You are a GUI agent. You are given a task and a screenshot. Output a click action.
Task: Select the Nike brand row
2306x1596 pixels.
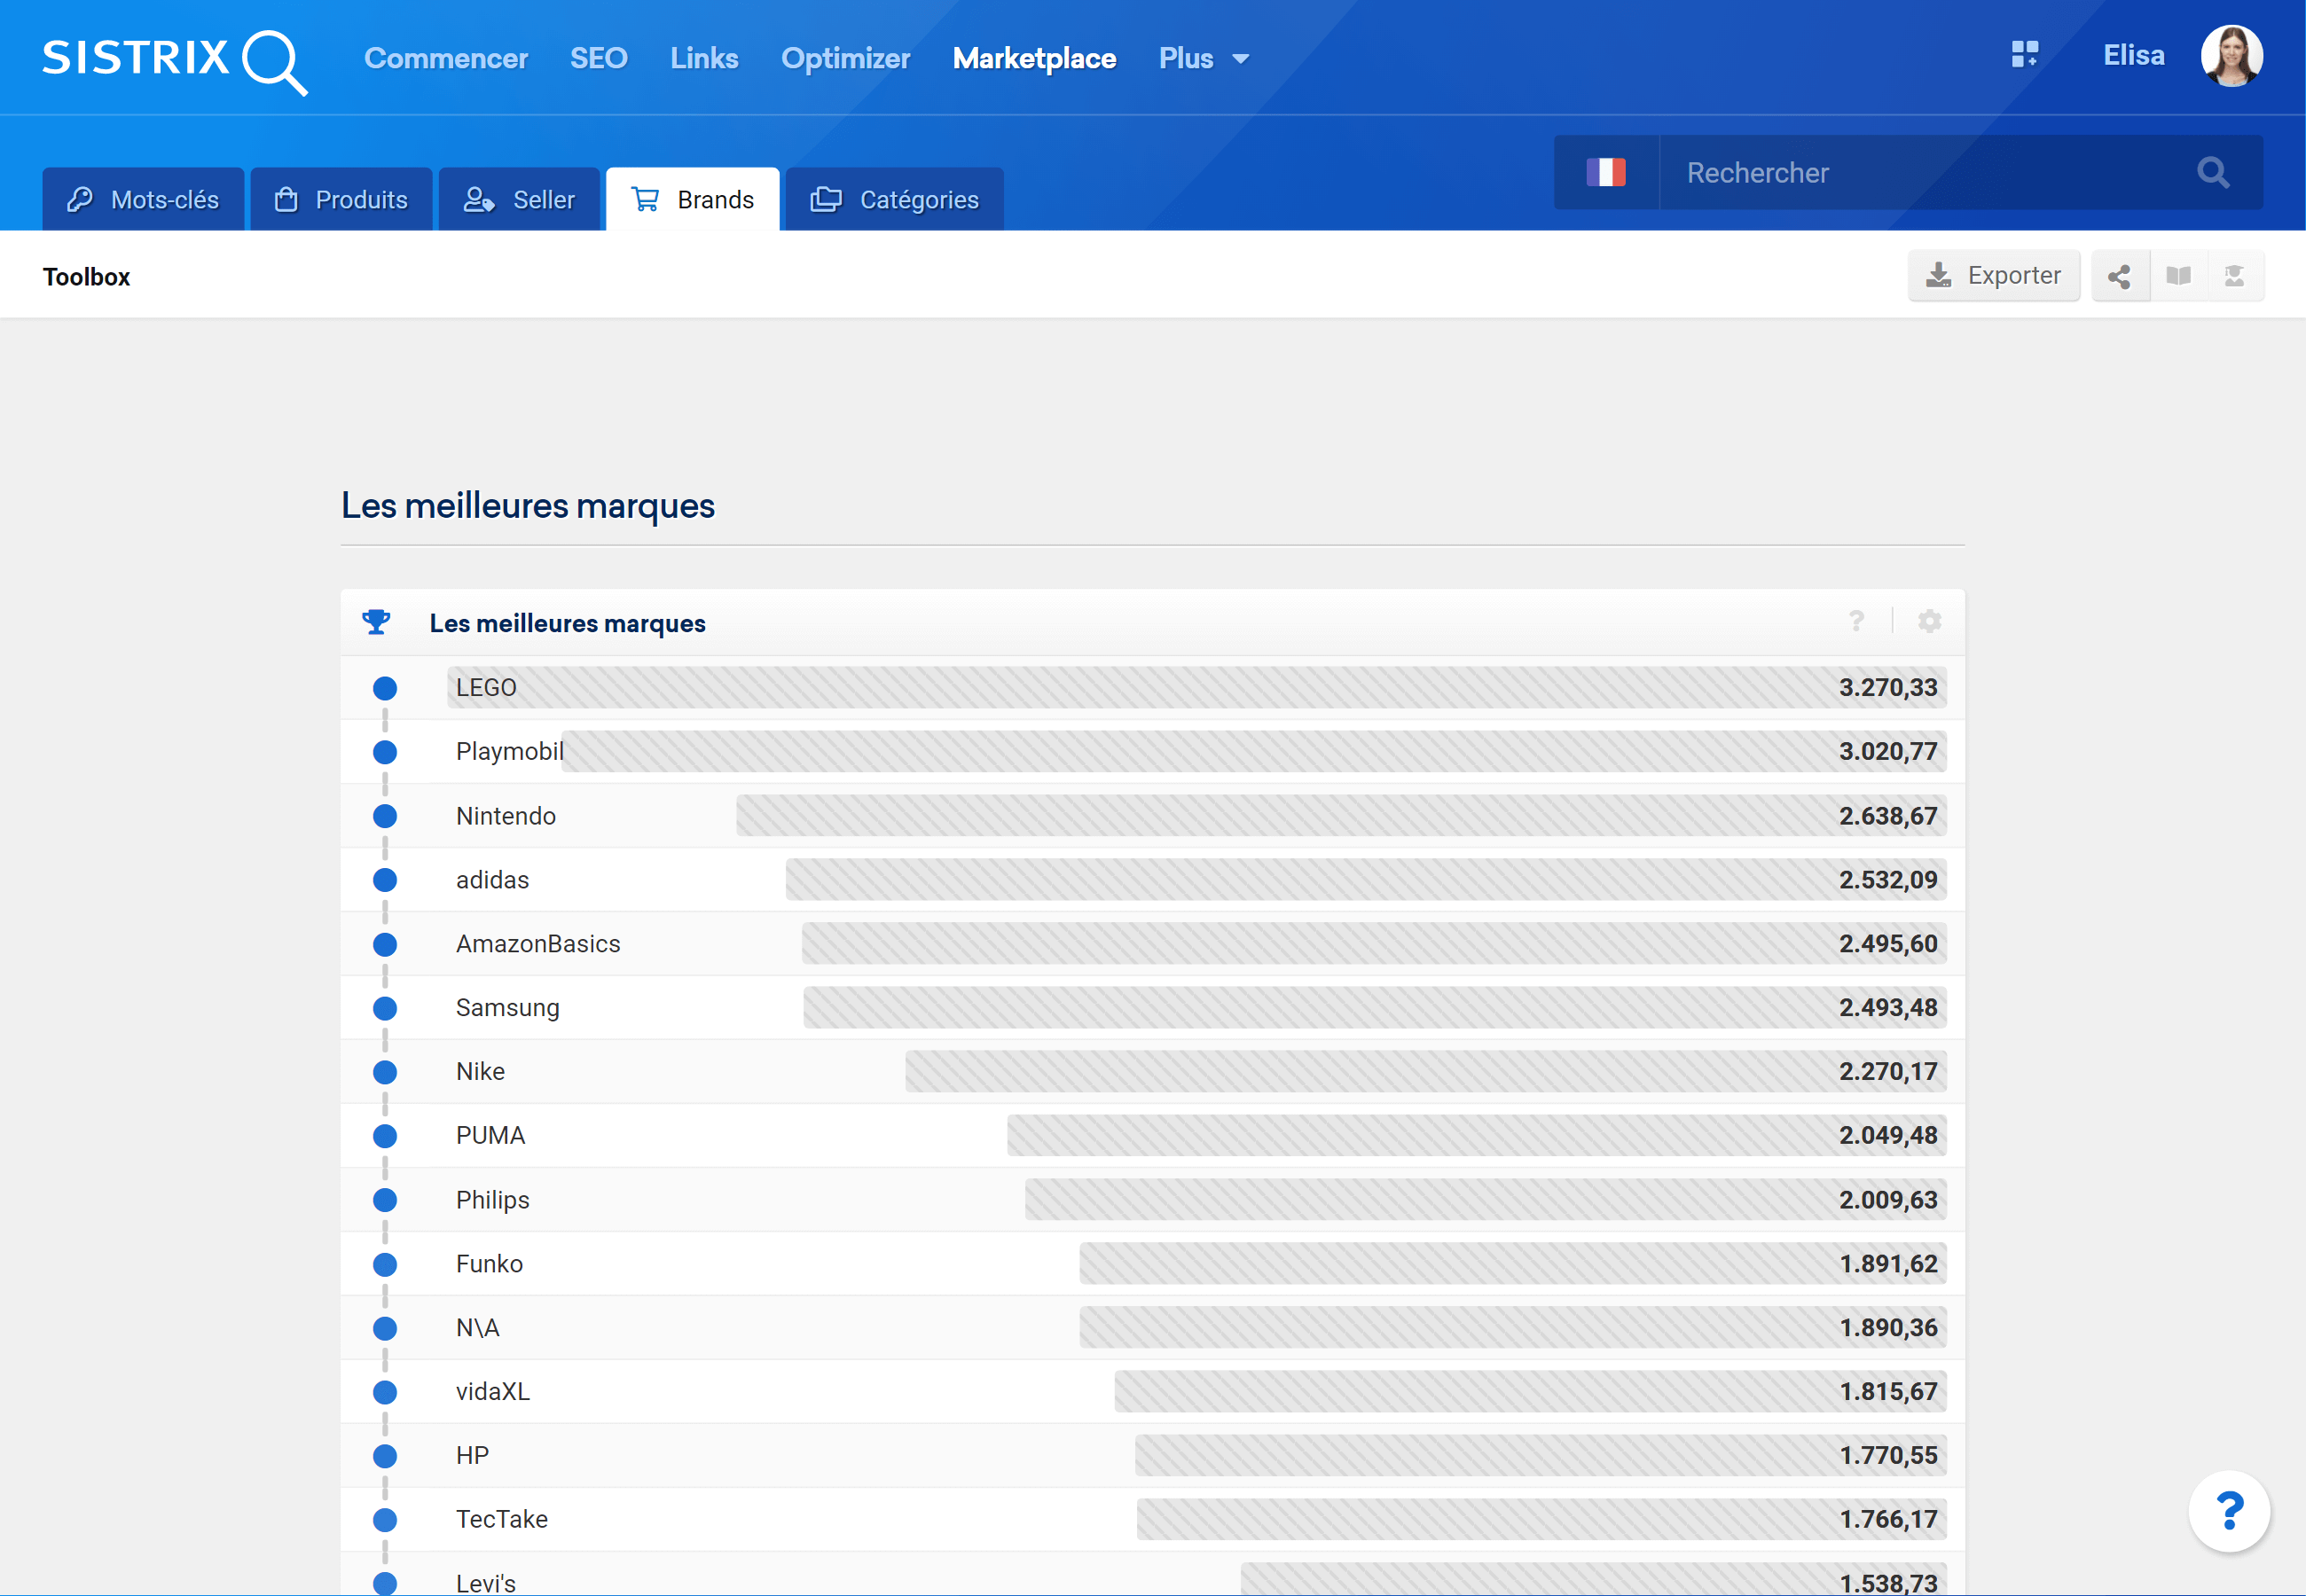(1152, 1071)
